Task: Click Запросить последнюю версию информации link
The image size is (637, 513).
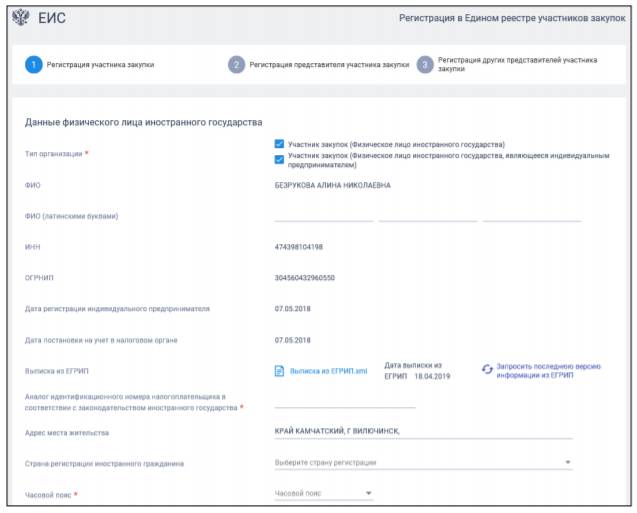Action: (x=548, y=370)
